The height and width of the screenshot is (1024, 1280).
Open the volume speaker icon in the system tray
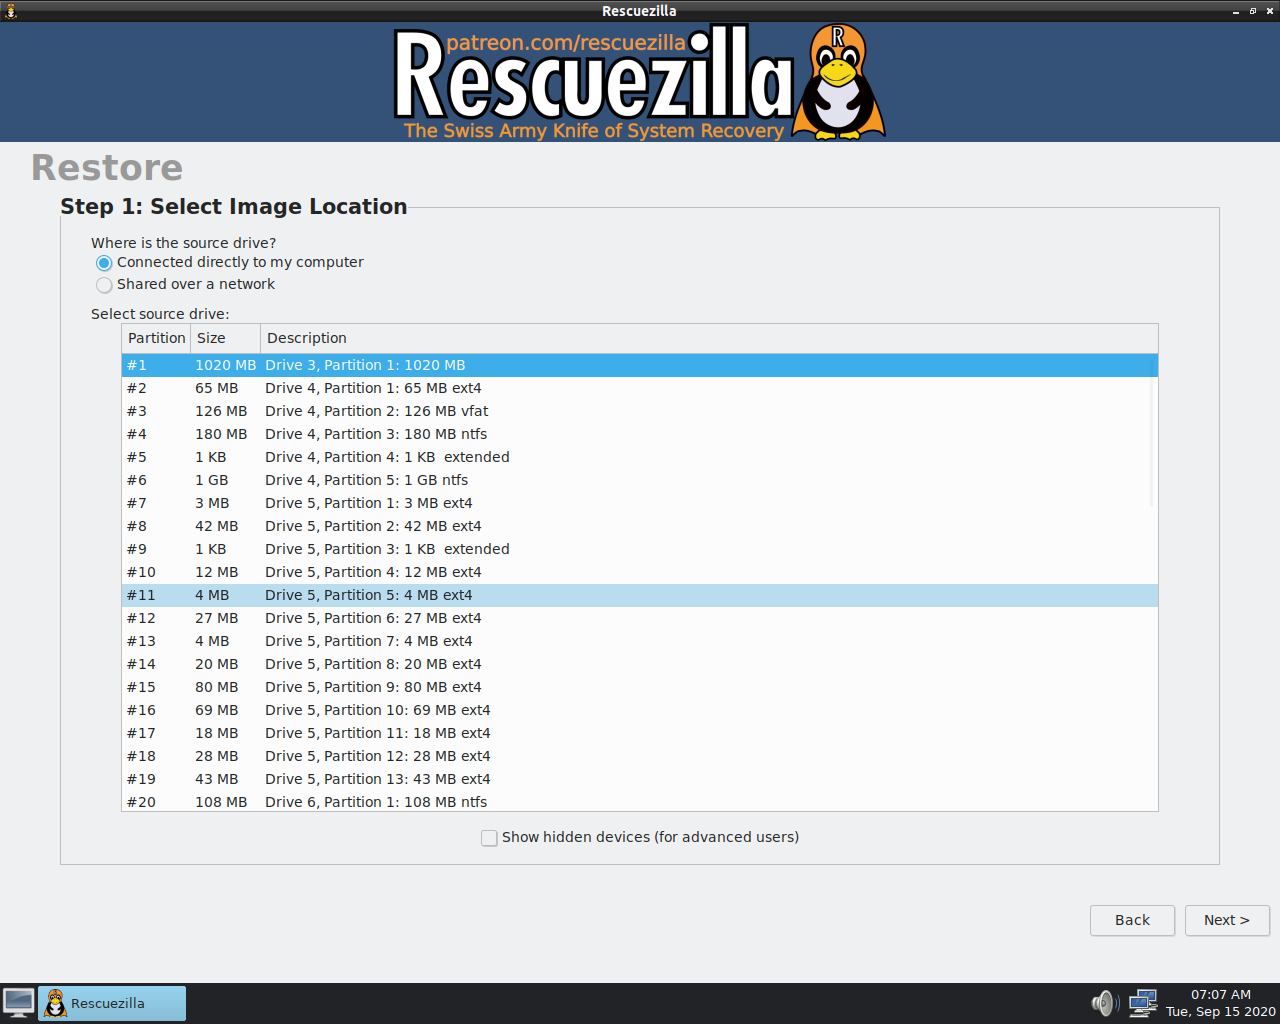coord(1104,1003)
